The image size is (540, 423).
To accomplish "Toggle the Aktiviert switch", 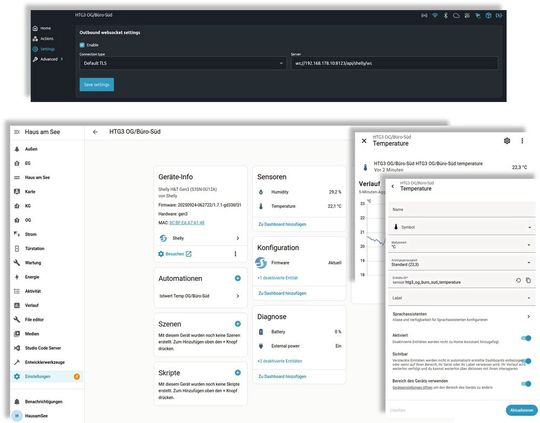I will pyautogui.click(x=526, y=338).
